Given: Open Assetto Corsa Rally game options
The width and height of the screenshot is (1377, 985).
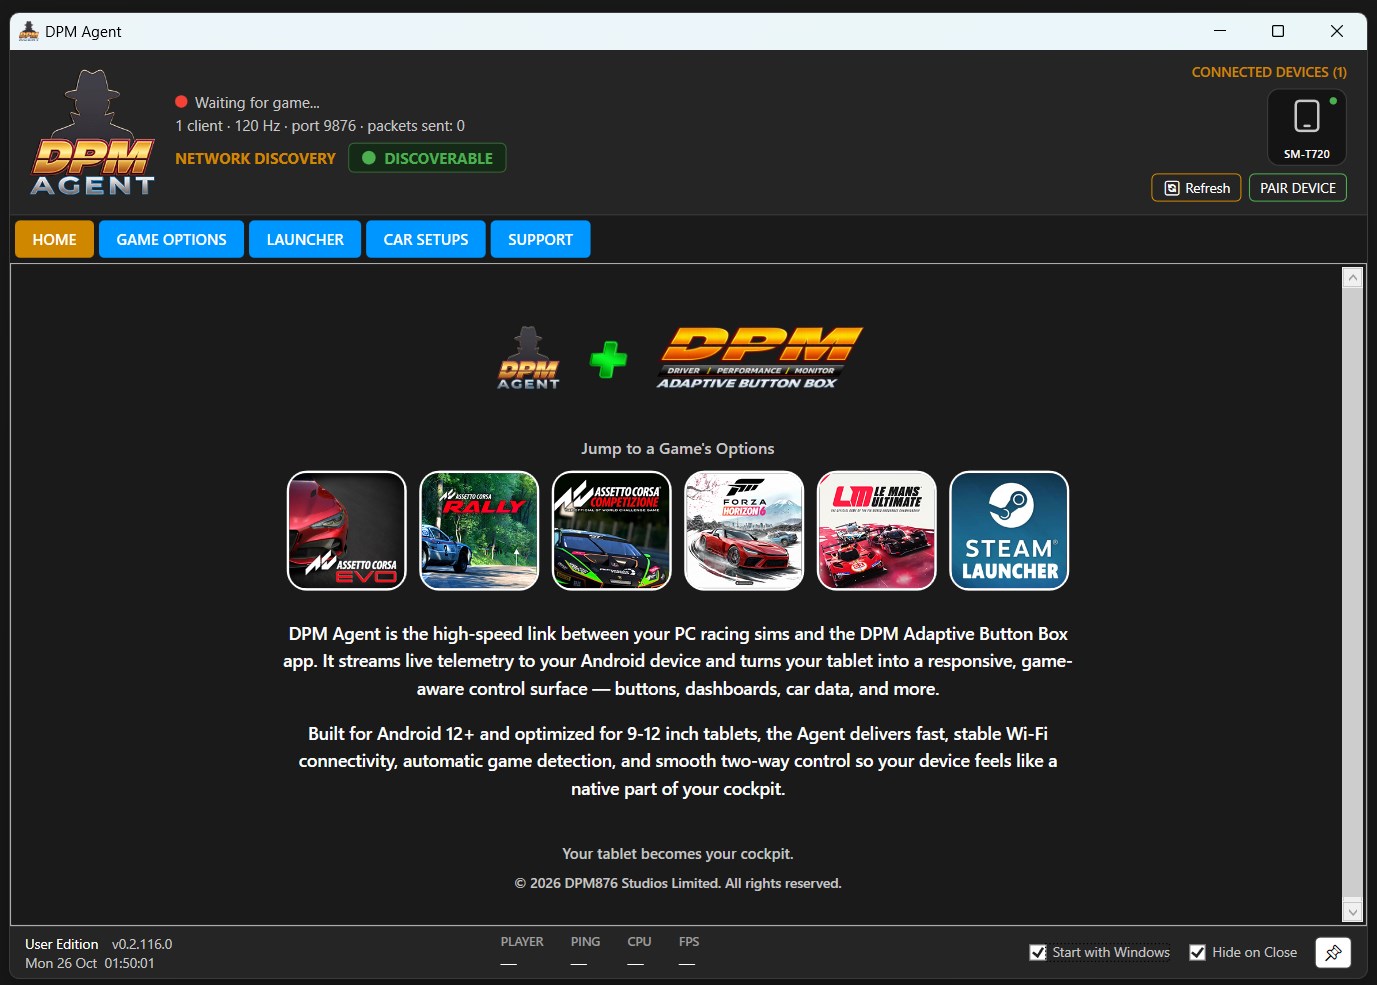Looking at the screenshot, I should (479, 531).
